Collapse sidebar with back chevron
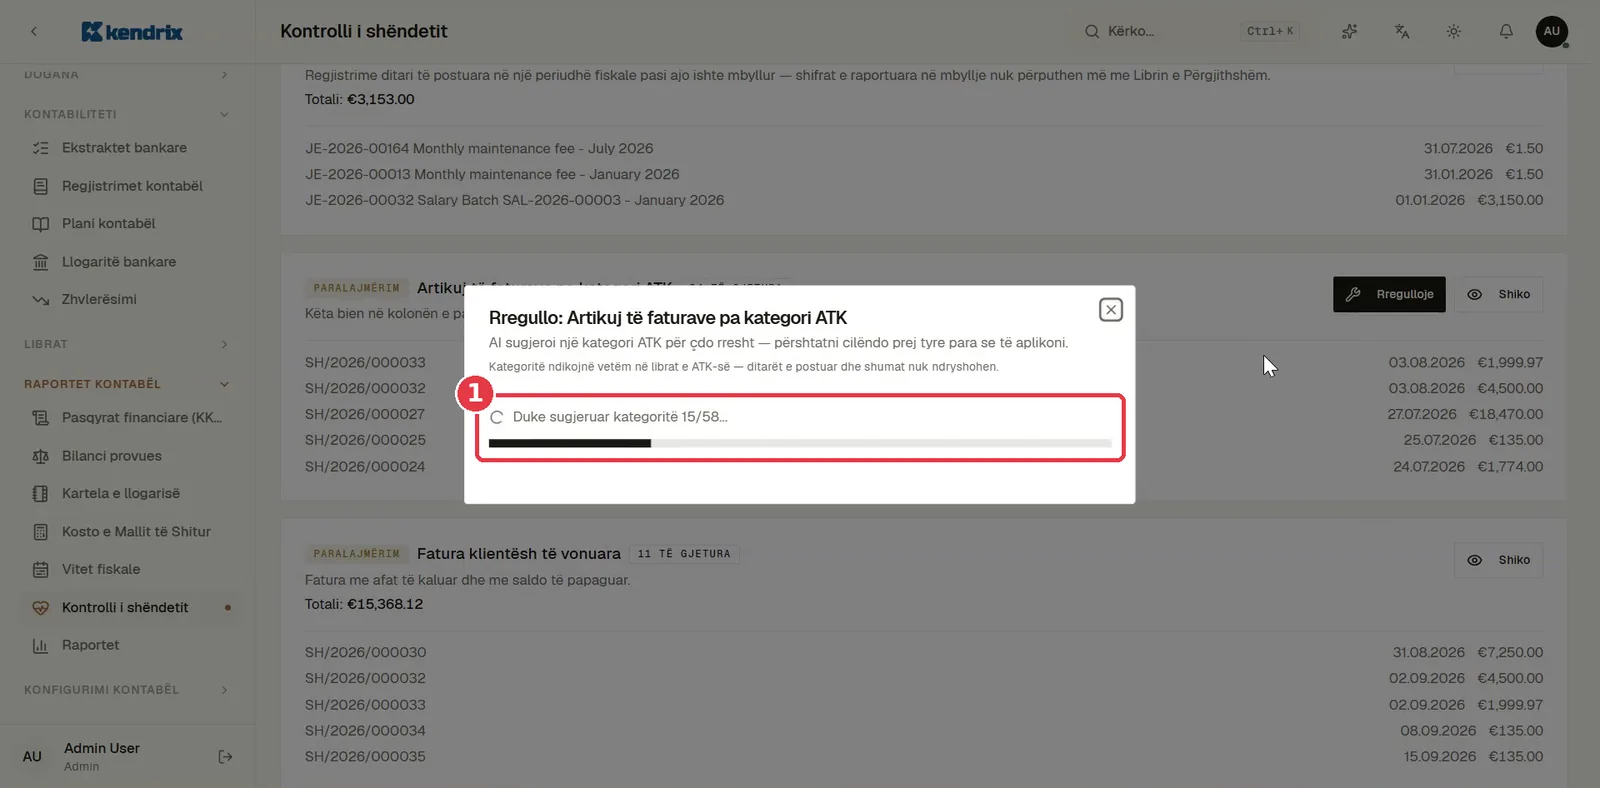 (x=34, y=32)
